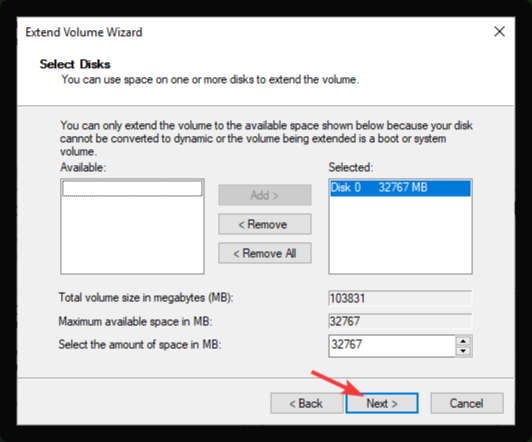The width and height of the screenshot is (532, 442).
Task: Click 'Total volume size in megabytes (MB):' label
Action: pos(146,298)
